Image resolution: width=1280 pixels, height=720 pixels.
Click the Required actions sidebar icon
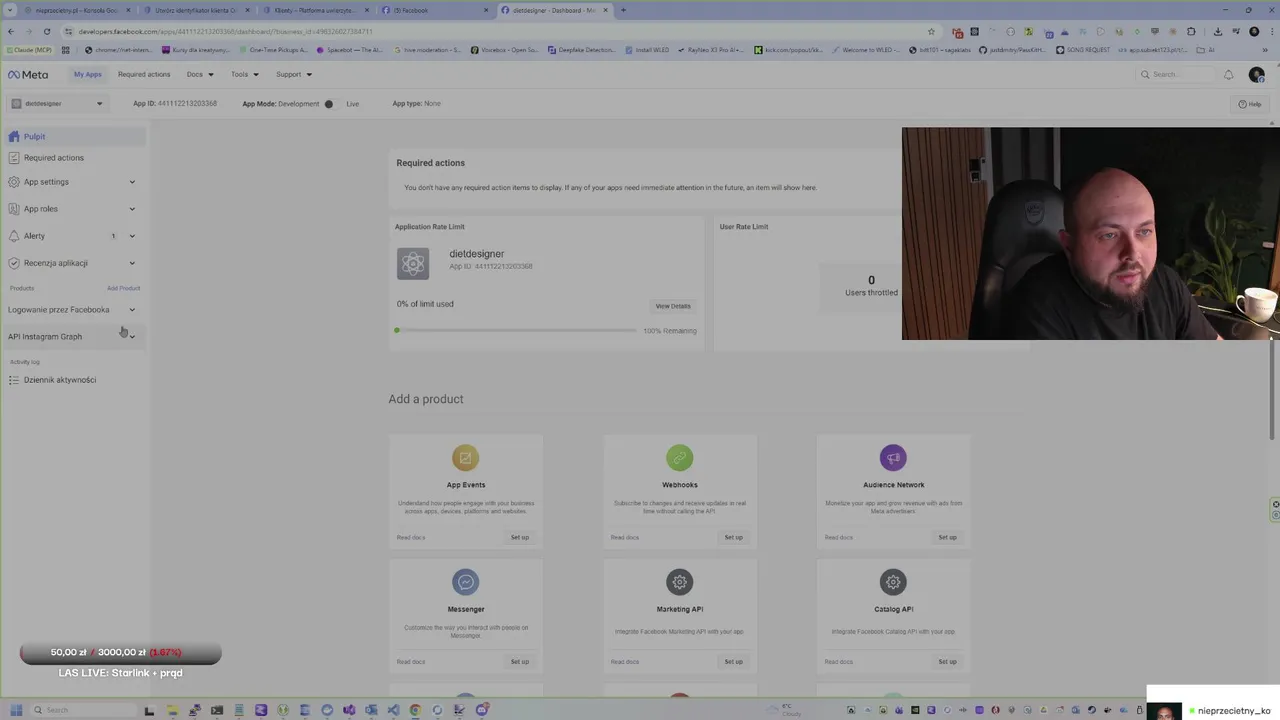pyautogui.click(x=14, y=157)
